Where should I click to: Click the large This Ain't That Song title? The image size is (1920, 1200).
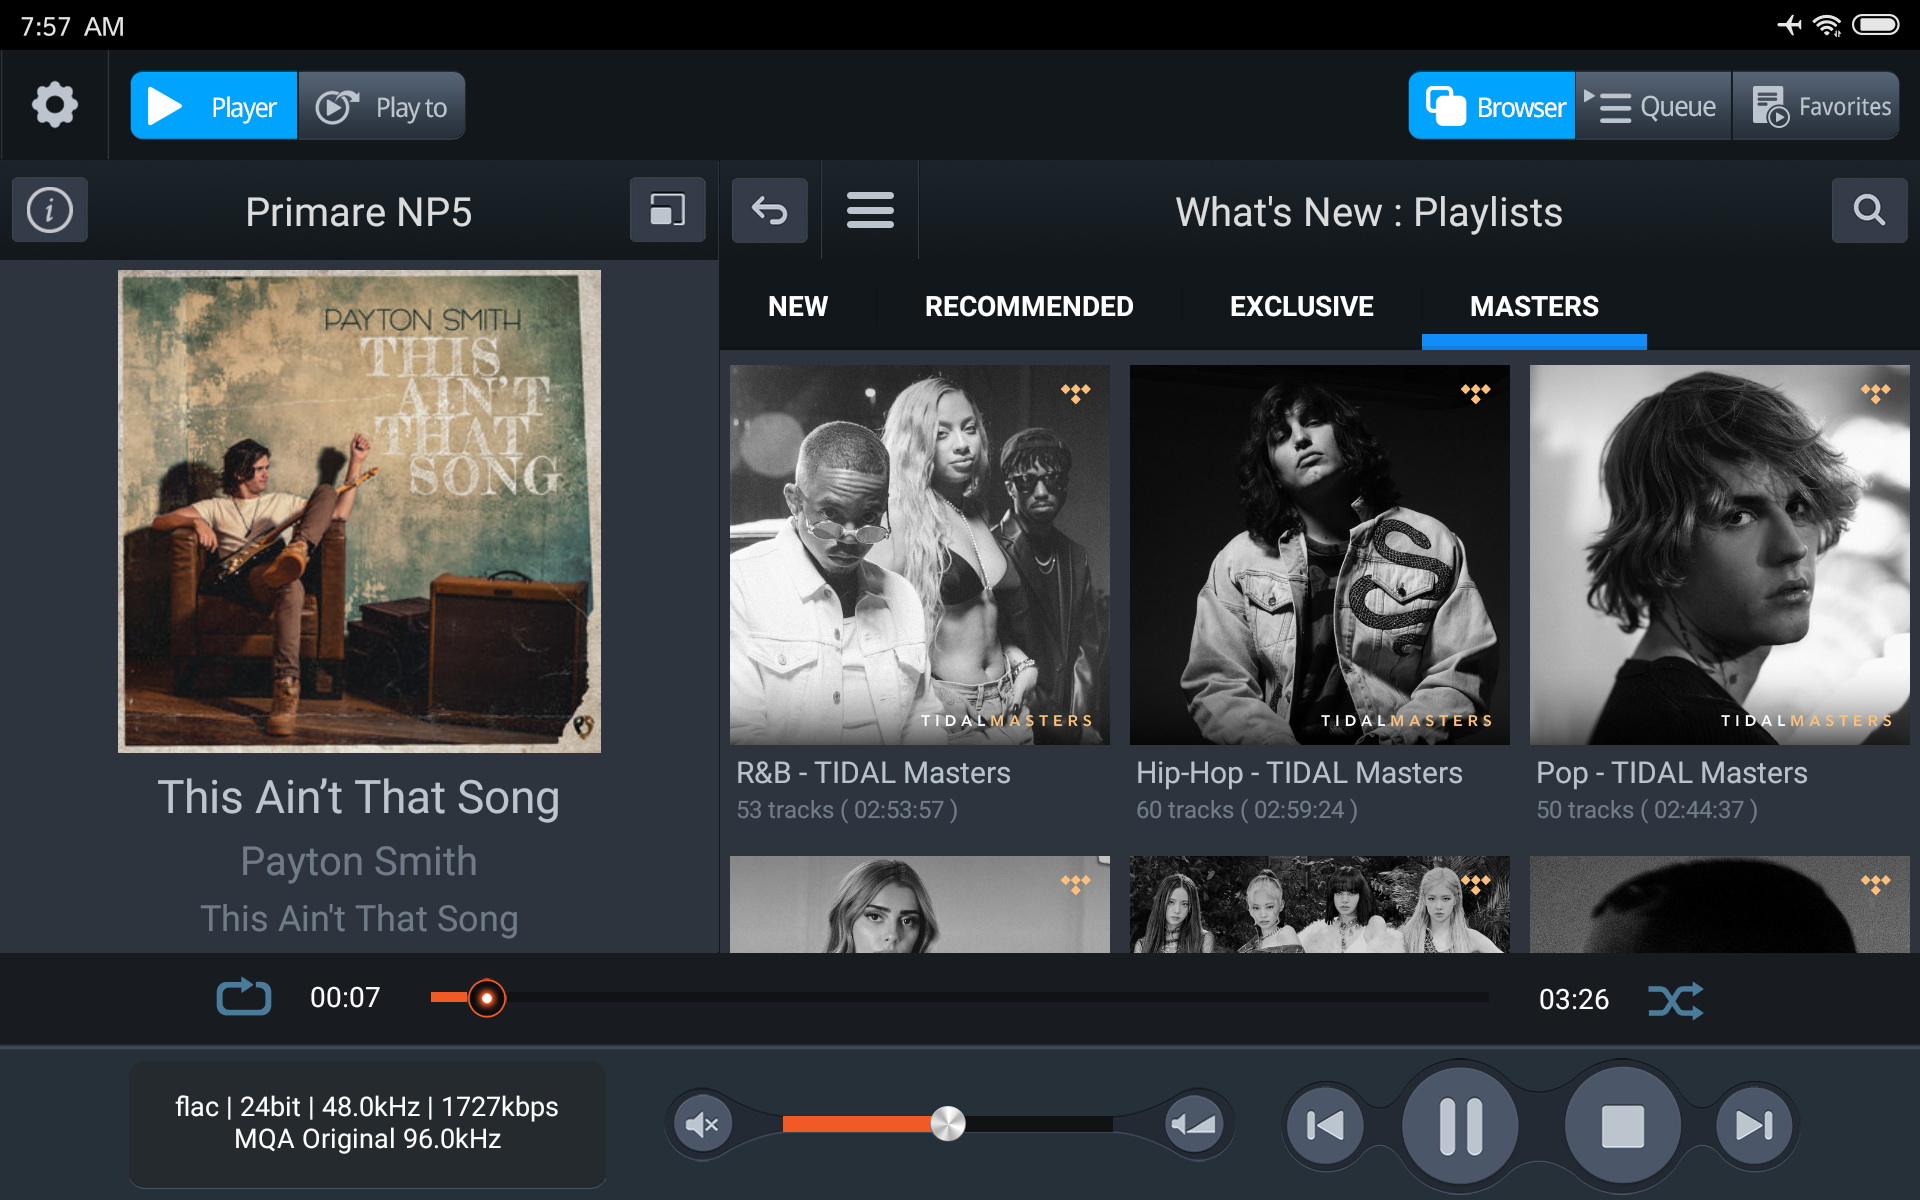(359, 798)
